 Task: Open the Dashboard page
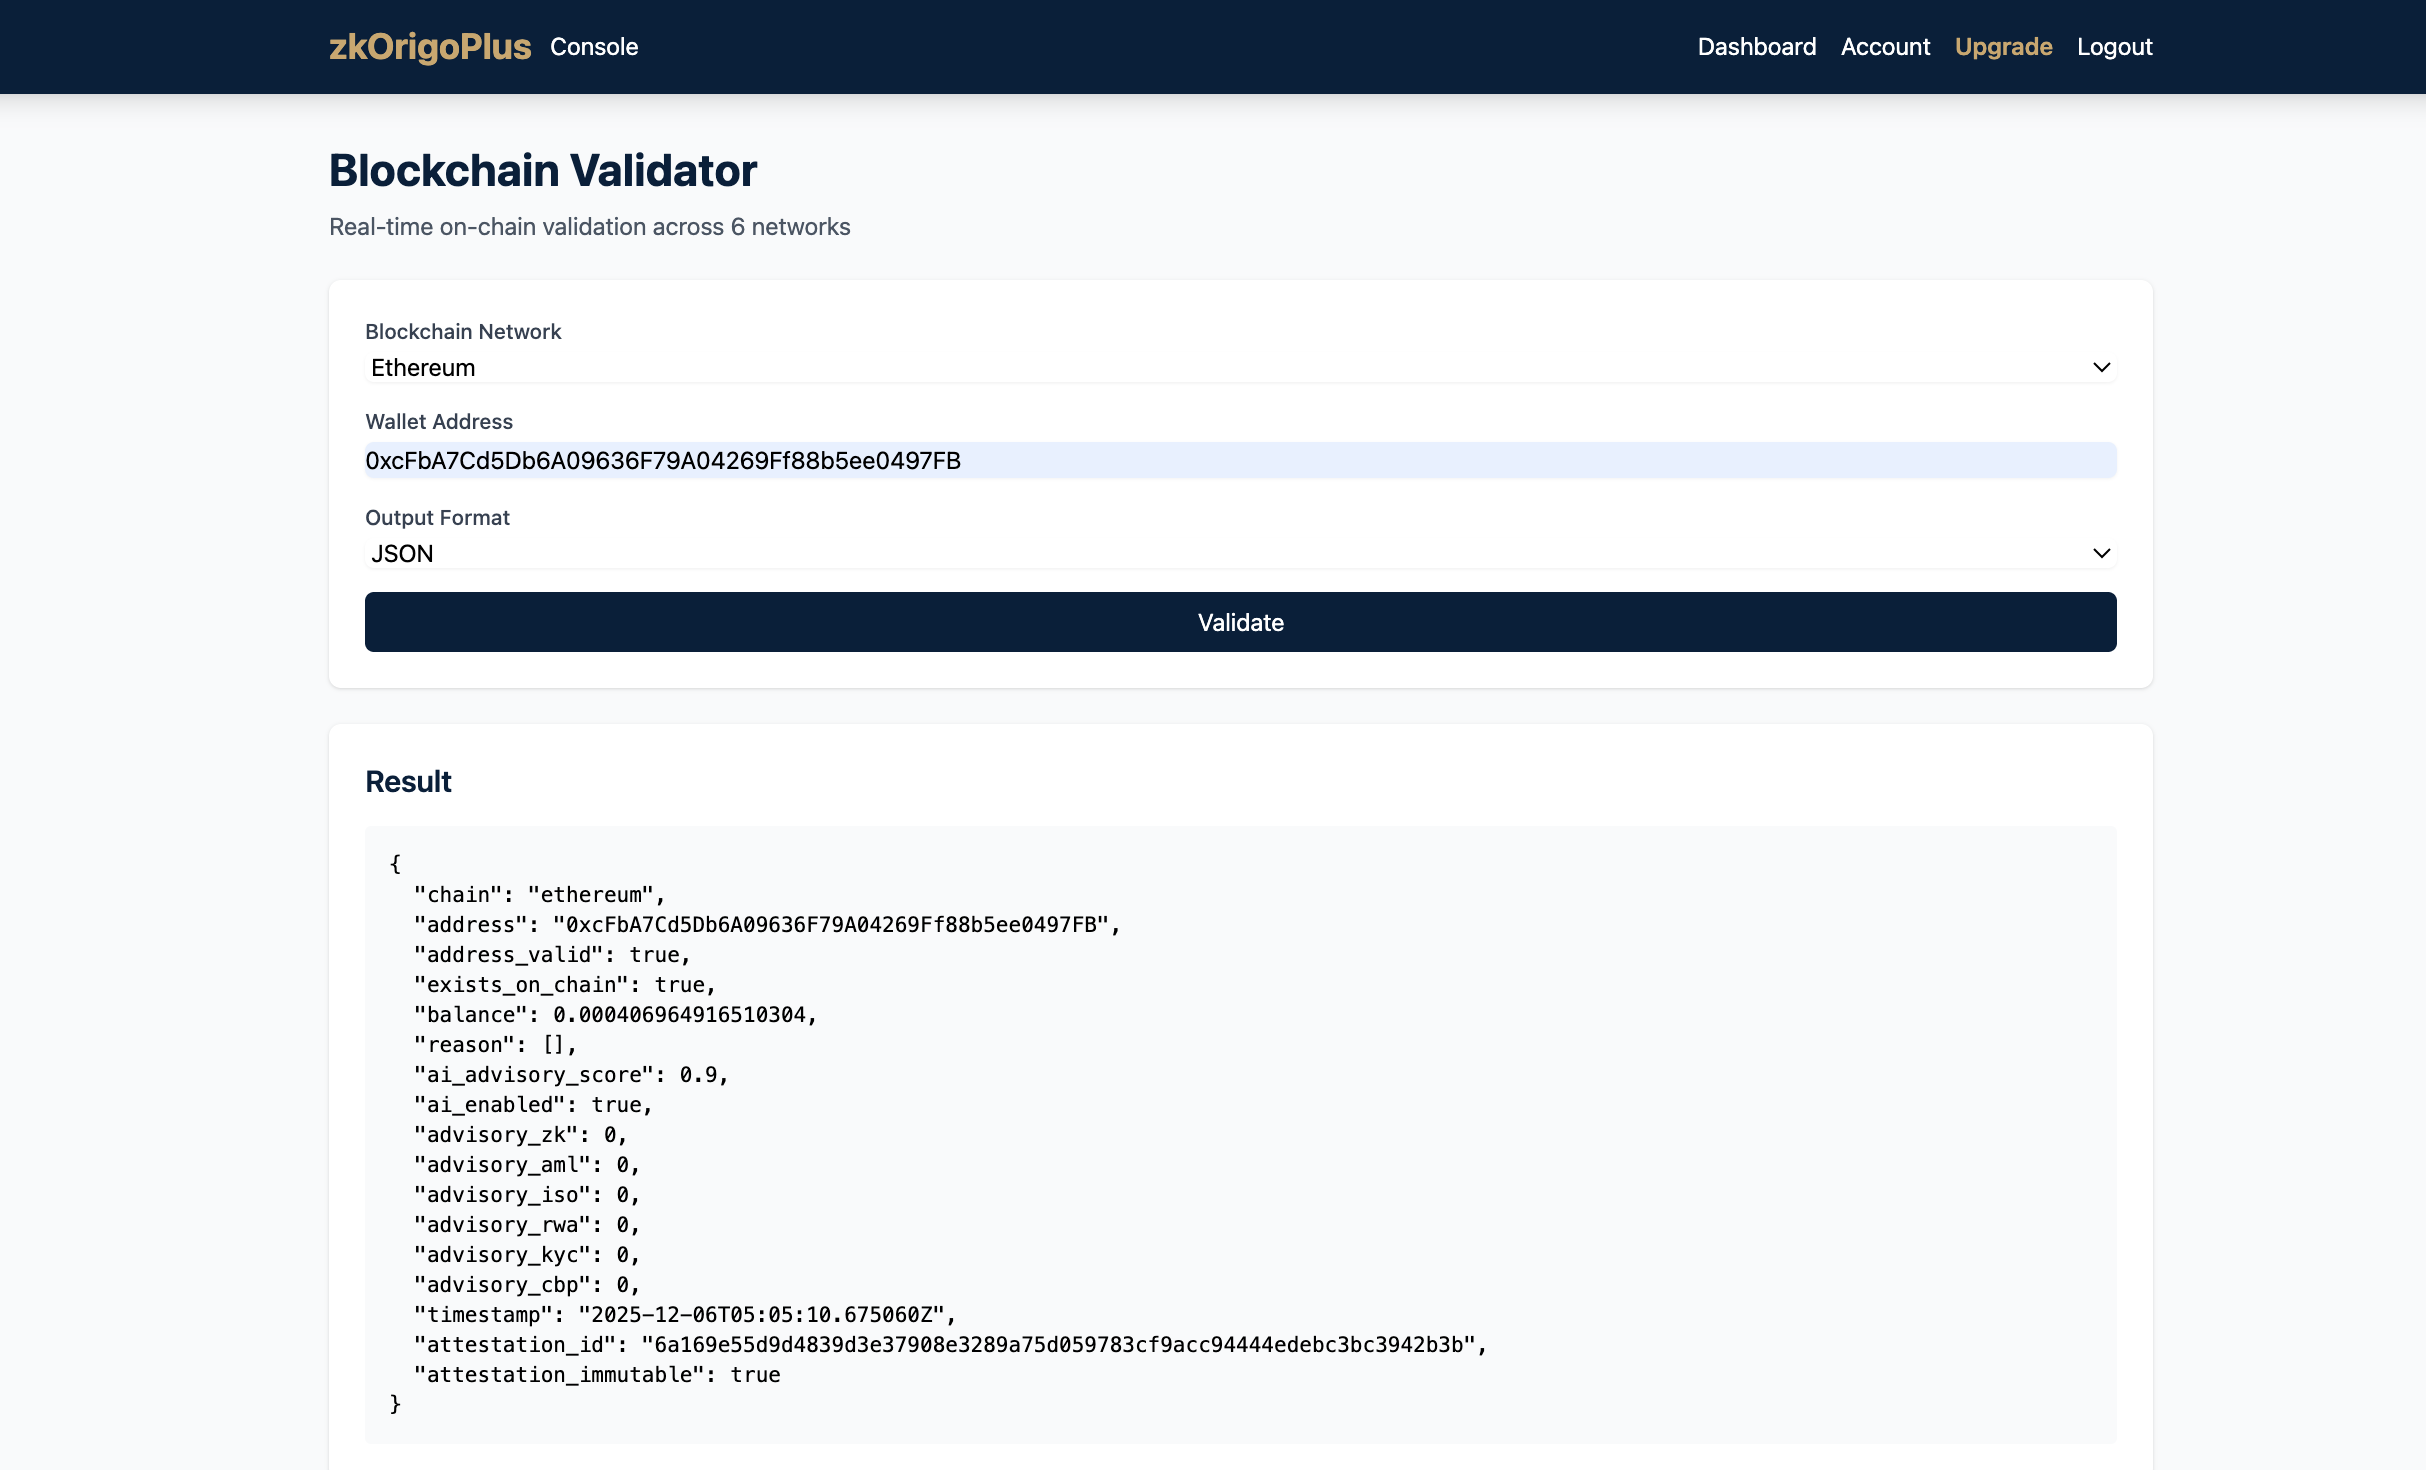(1756, 46)
